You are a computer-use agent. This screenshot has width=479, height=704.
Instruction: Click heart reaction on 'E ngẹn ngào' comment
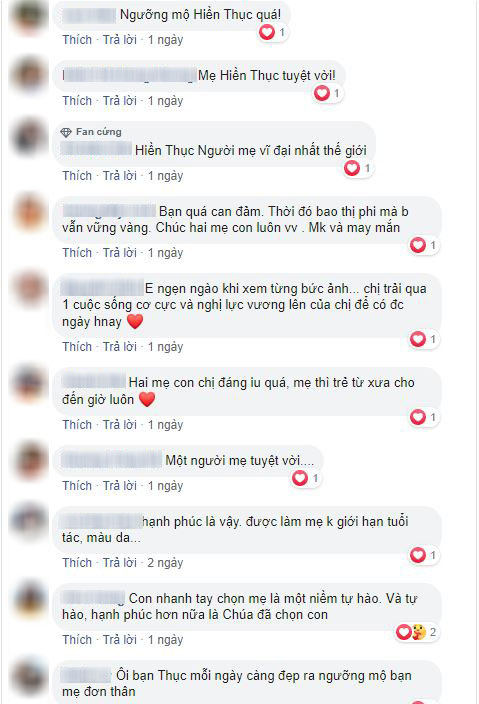pyautogui.click(x=418, y=339)
